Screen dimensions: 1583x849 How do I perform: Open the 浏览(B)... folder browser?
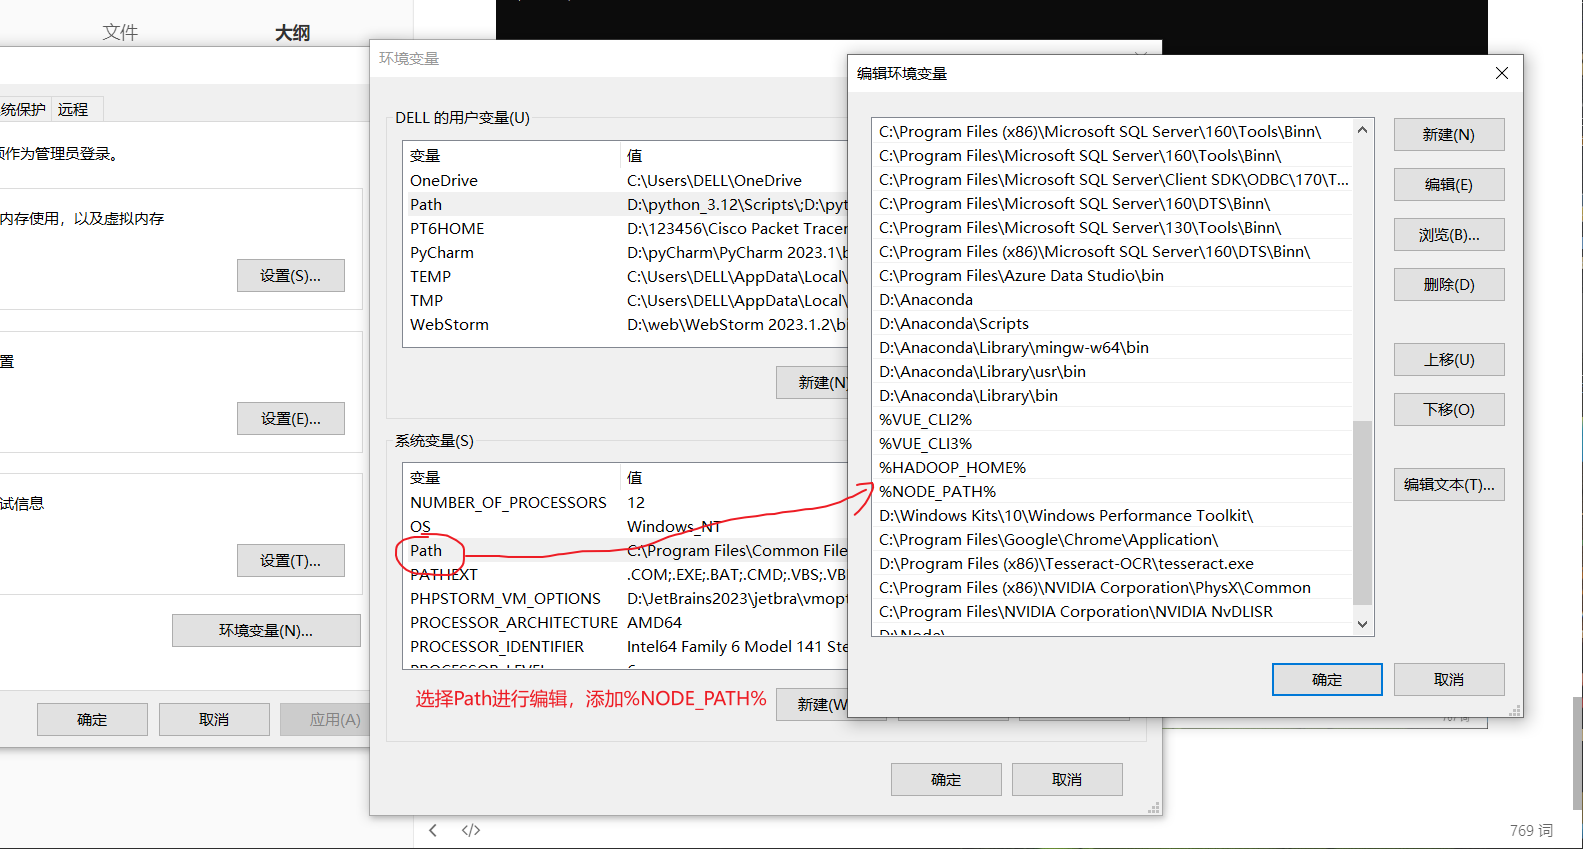(x=1448, y=235)
